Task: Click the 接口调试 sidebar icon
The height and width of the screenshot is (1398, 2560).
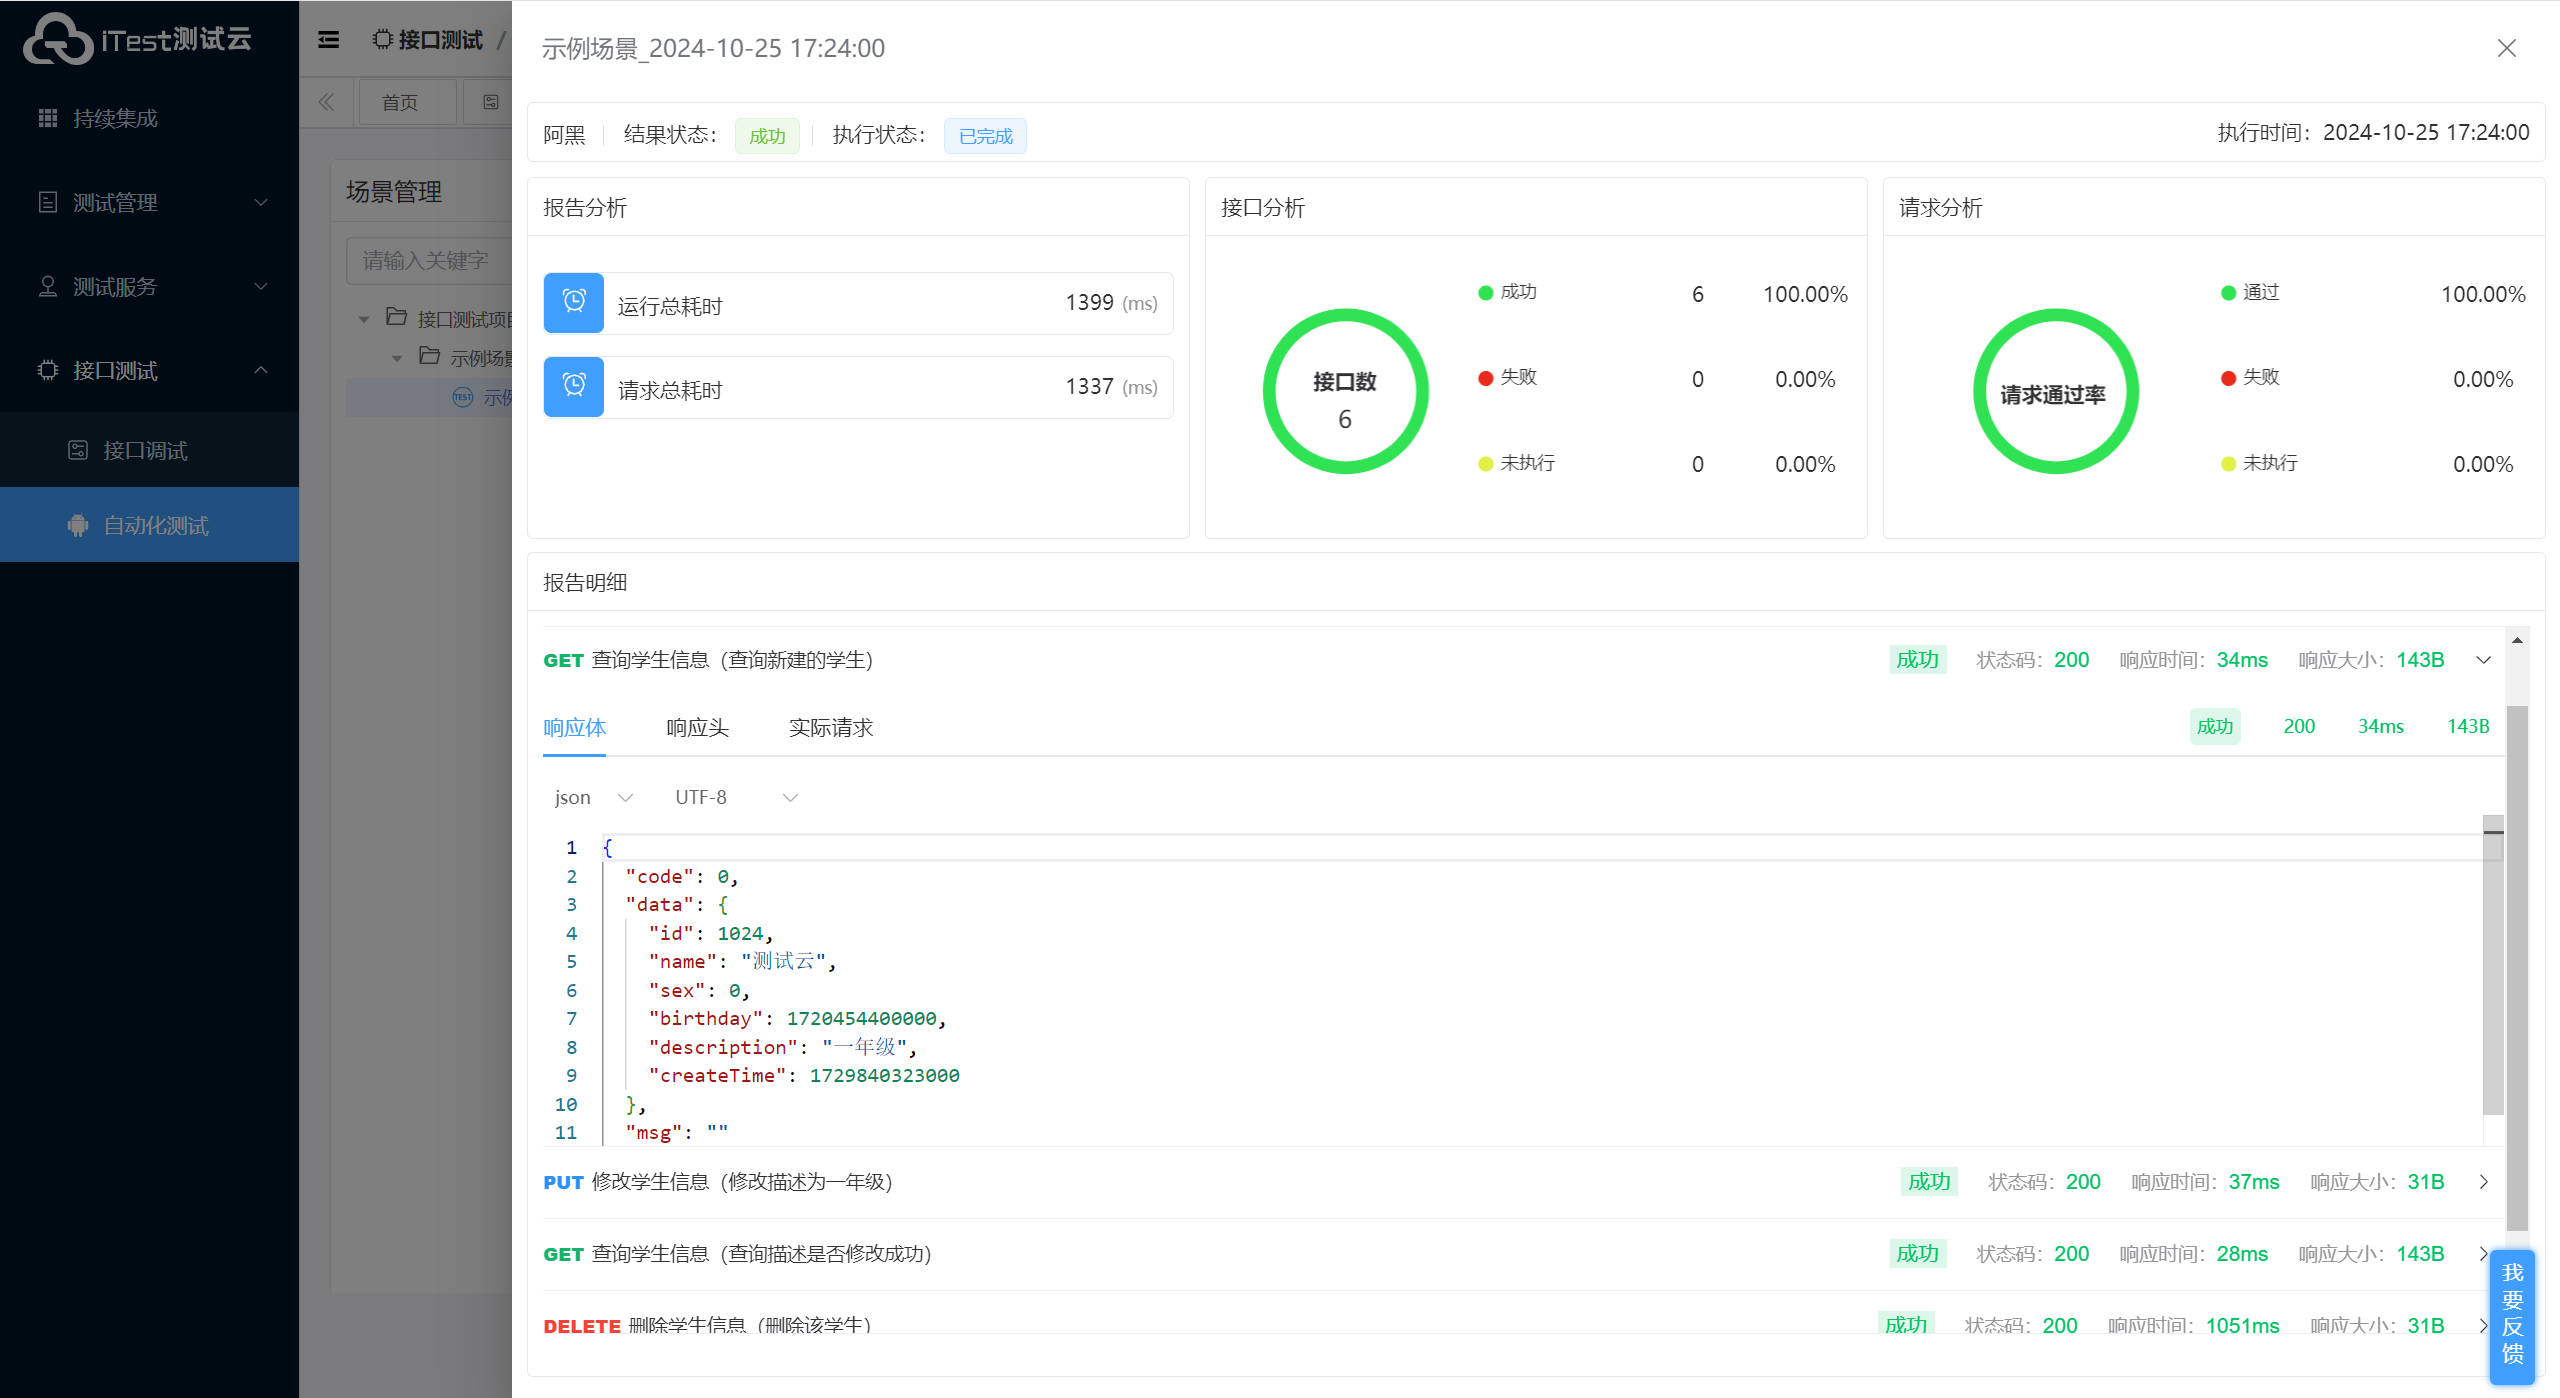Action: click(78, 450)
